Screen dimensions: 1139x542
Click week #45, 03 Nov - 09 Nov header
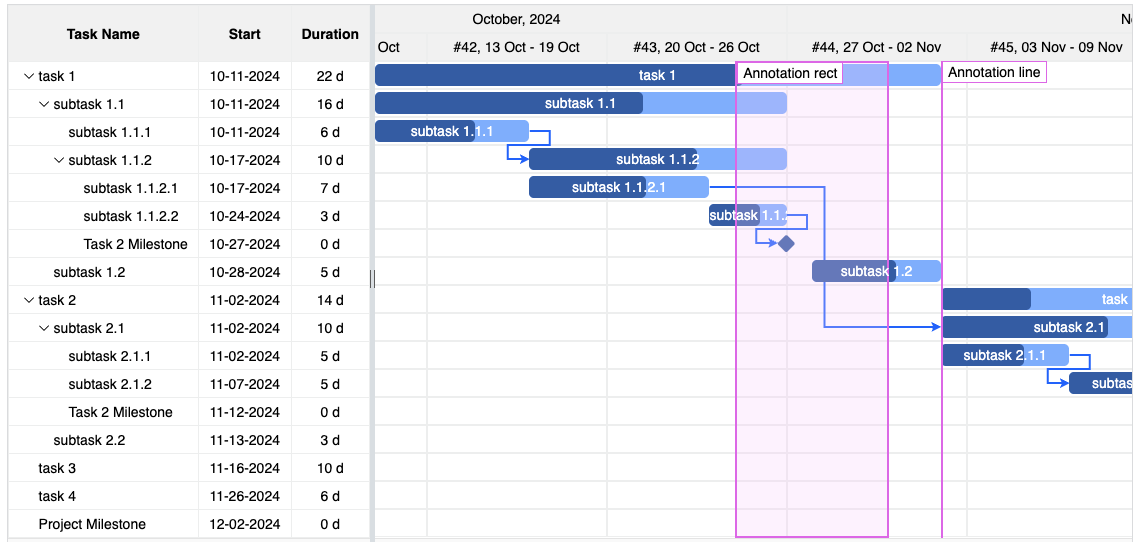pos(1056,47)
